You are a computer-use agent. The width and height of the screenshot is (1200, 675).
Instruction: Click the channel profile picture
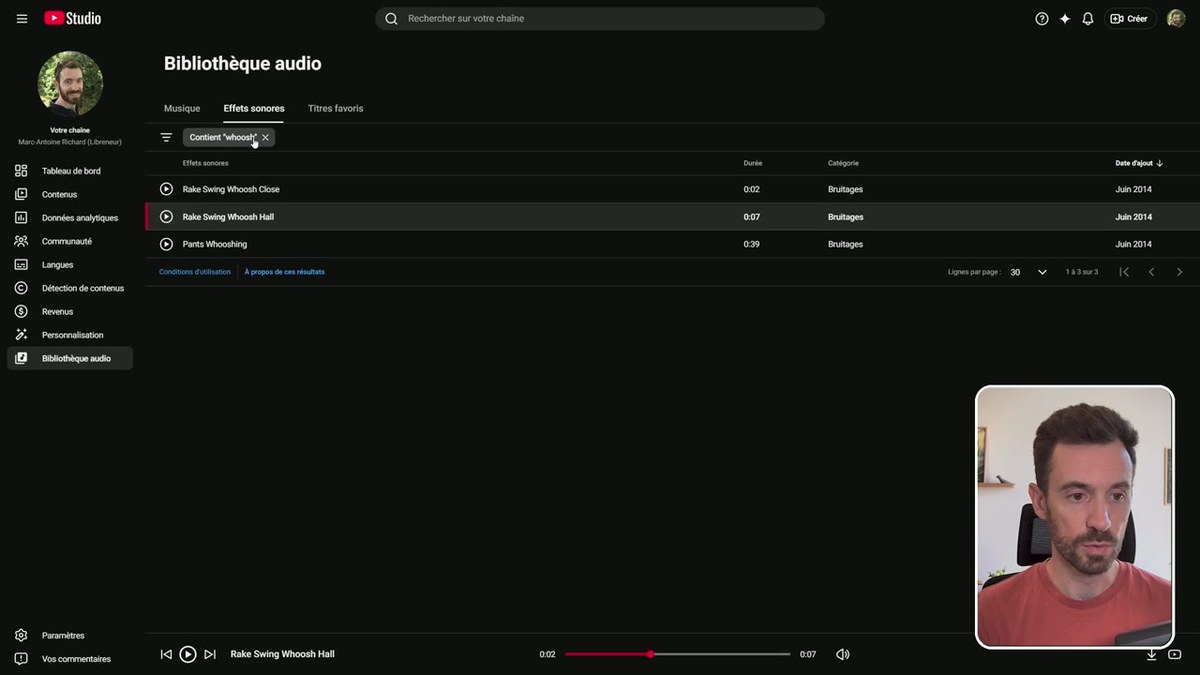[70, 83]
